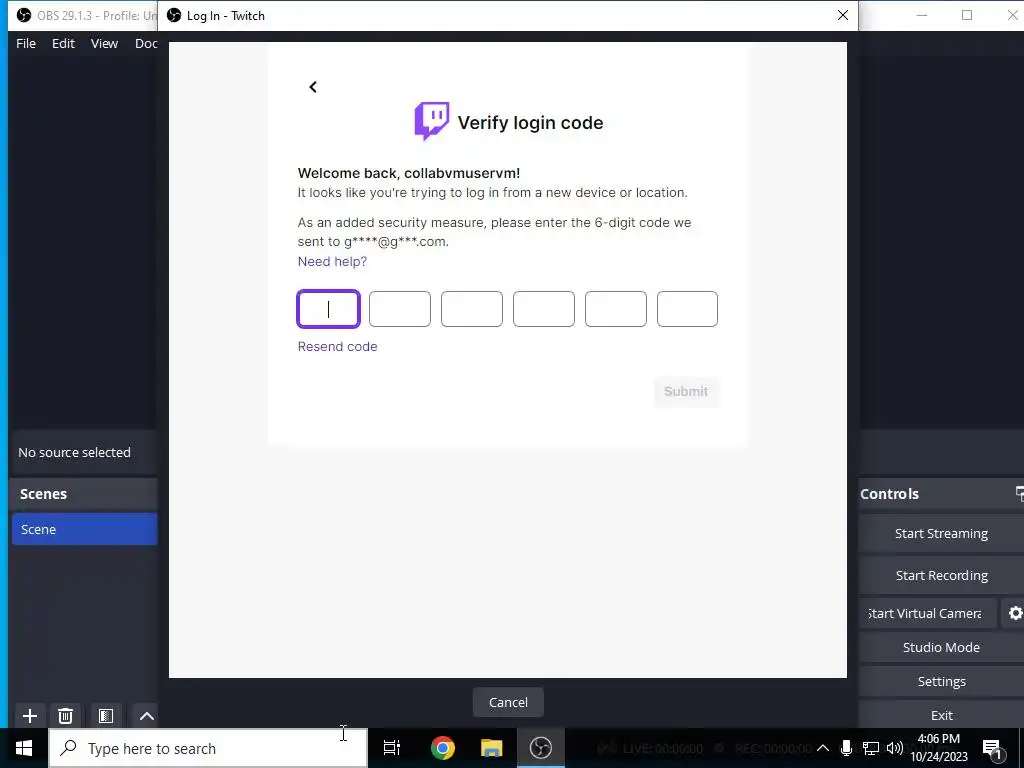Open Virtual Camera settings gear icon

coord(1015,613)
